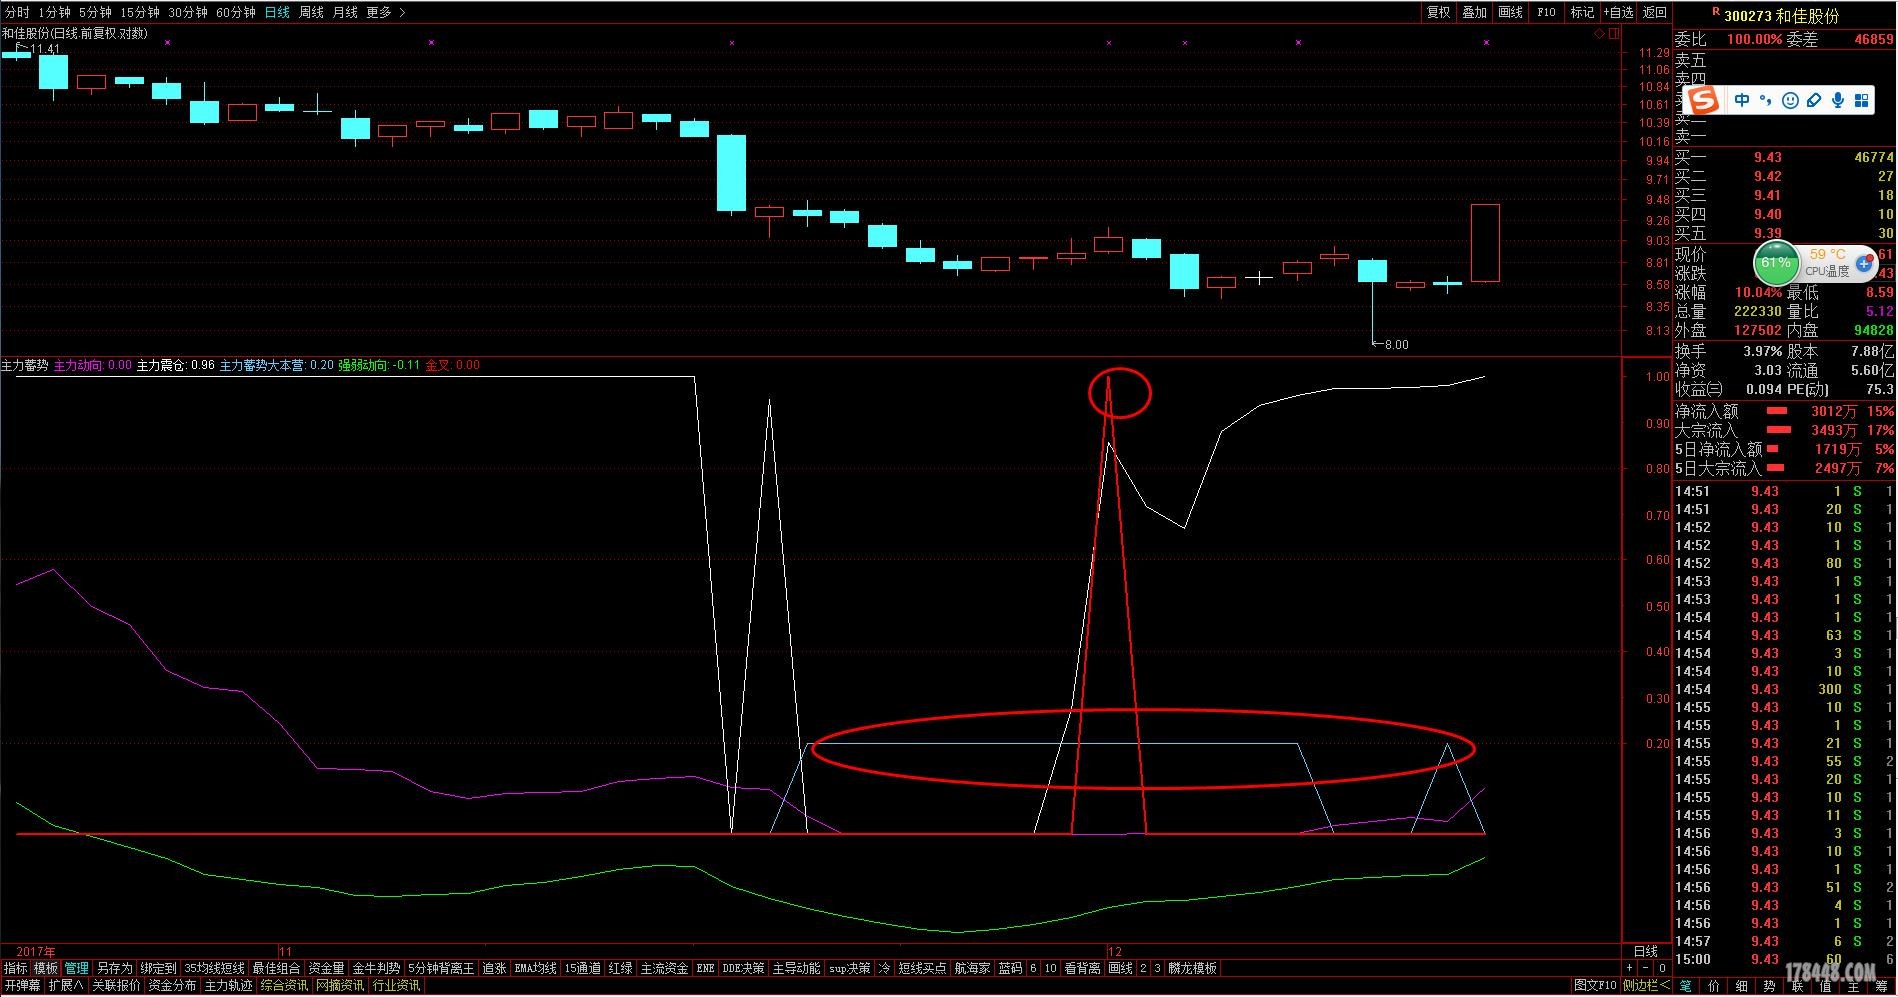The image size is (1898, 997).
Task: Click stock title 300273 和佳股份
Action: click(x=1781, y=16)
